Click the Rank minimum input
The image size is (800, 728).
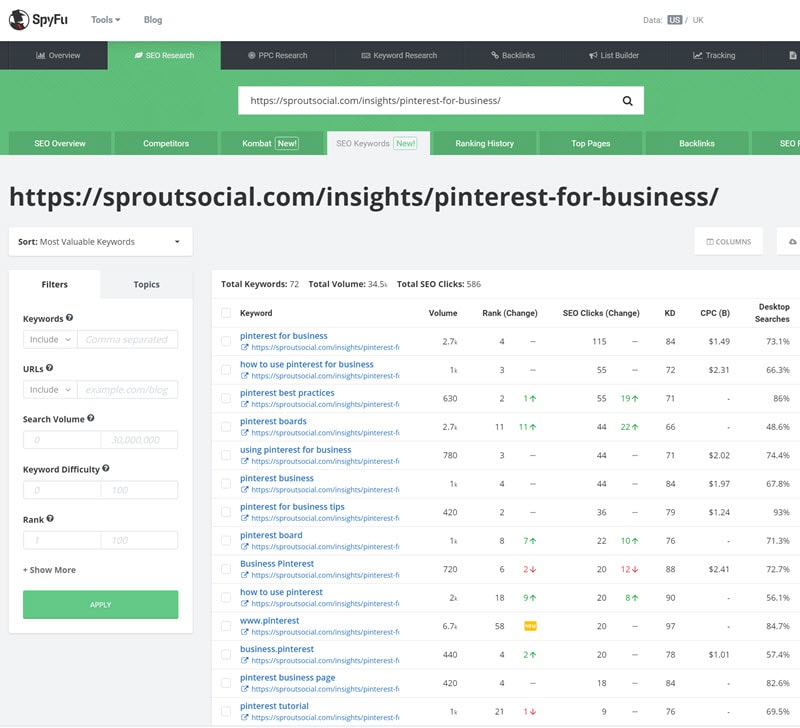62,540
